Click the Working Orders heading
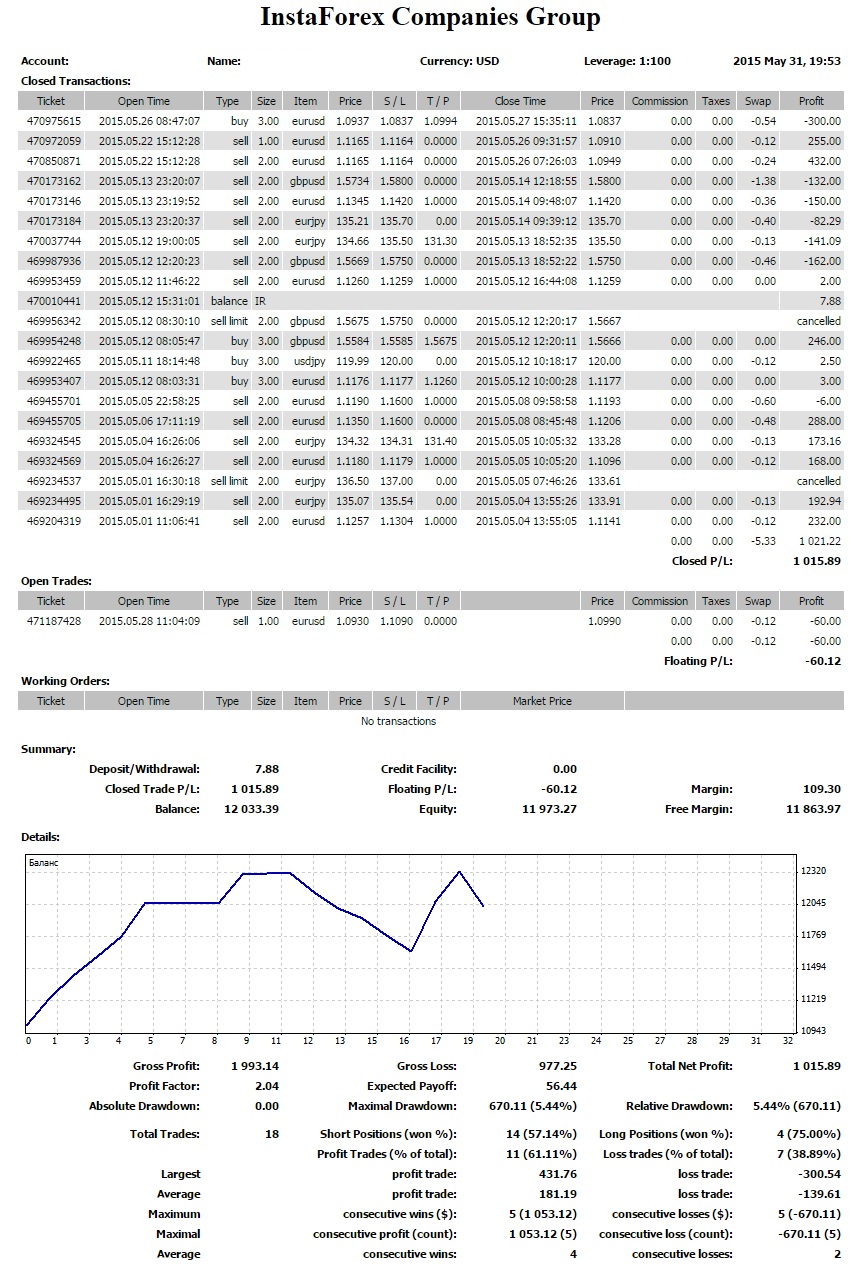The image size is (865, 1276). (x=65, y=681)
